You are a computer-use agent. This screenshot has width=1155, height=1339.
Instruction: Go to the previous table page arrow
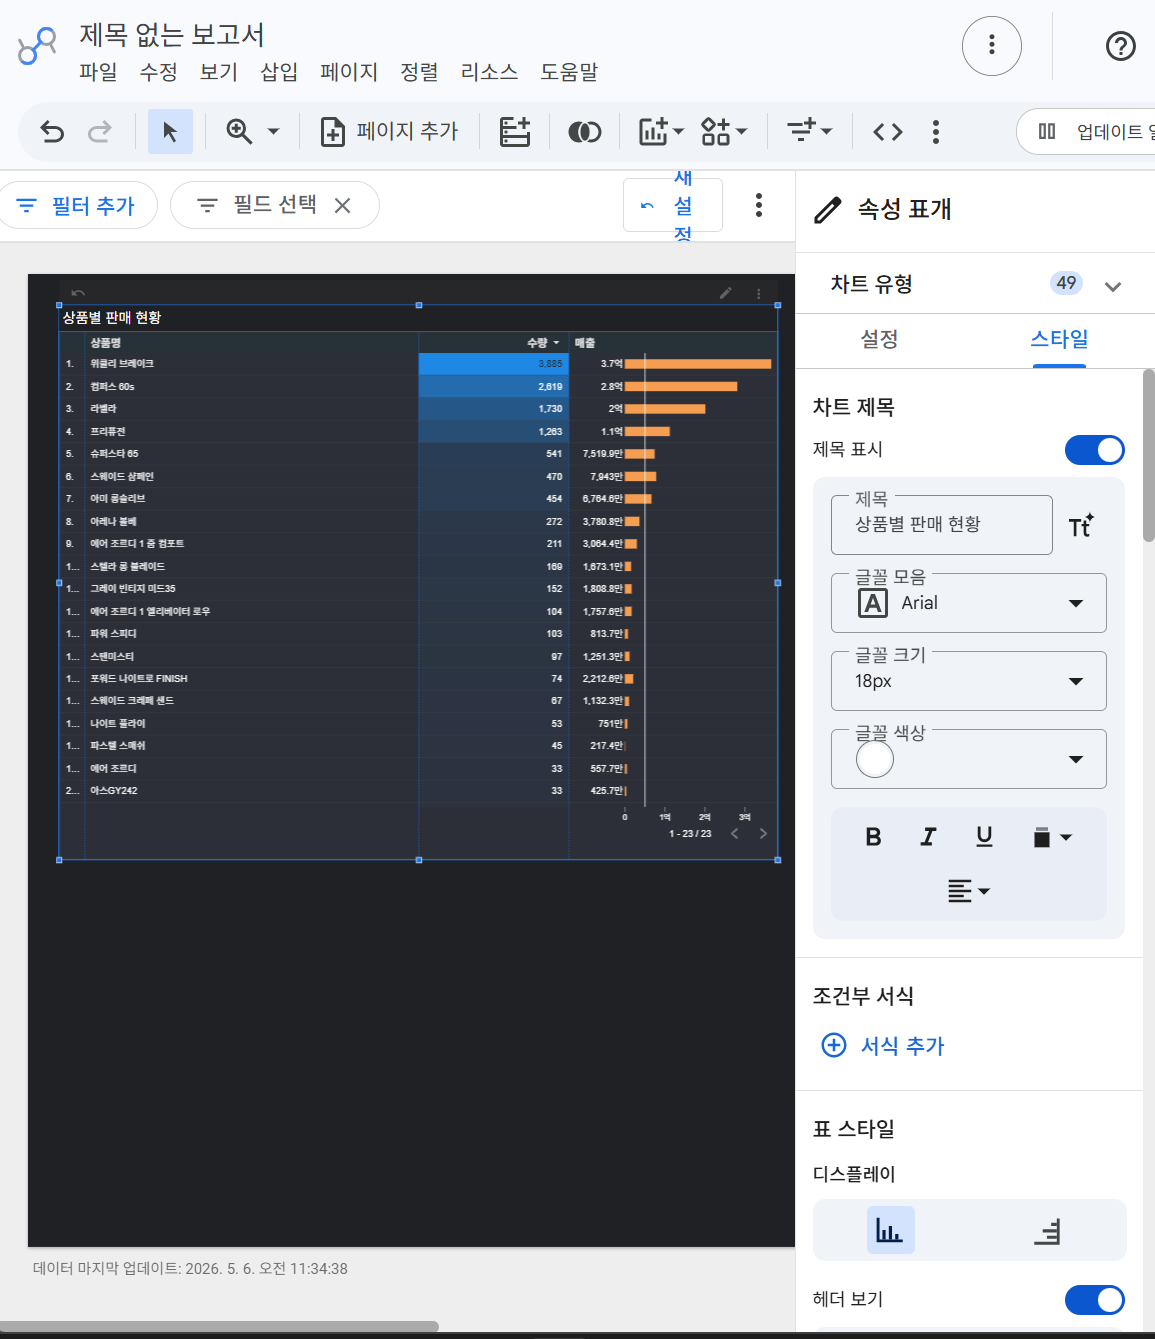click(x=735, y=833)
